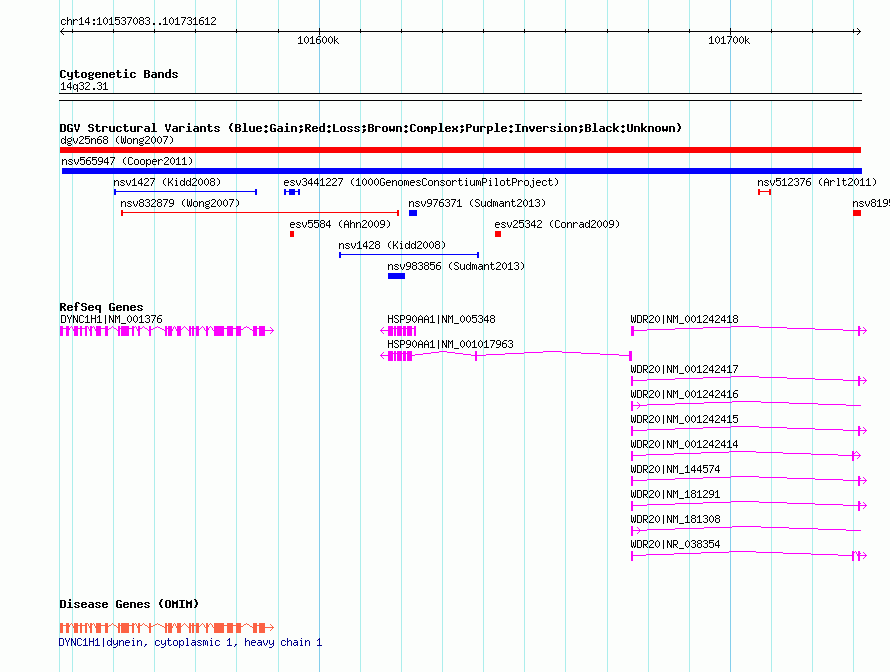
Task: Click the WDR20|NR_038354 label text
Action: click(675, 544)
